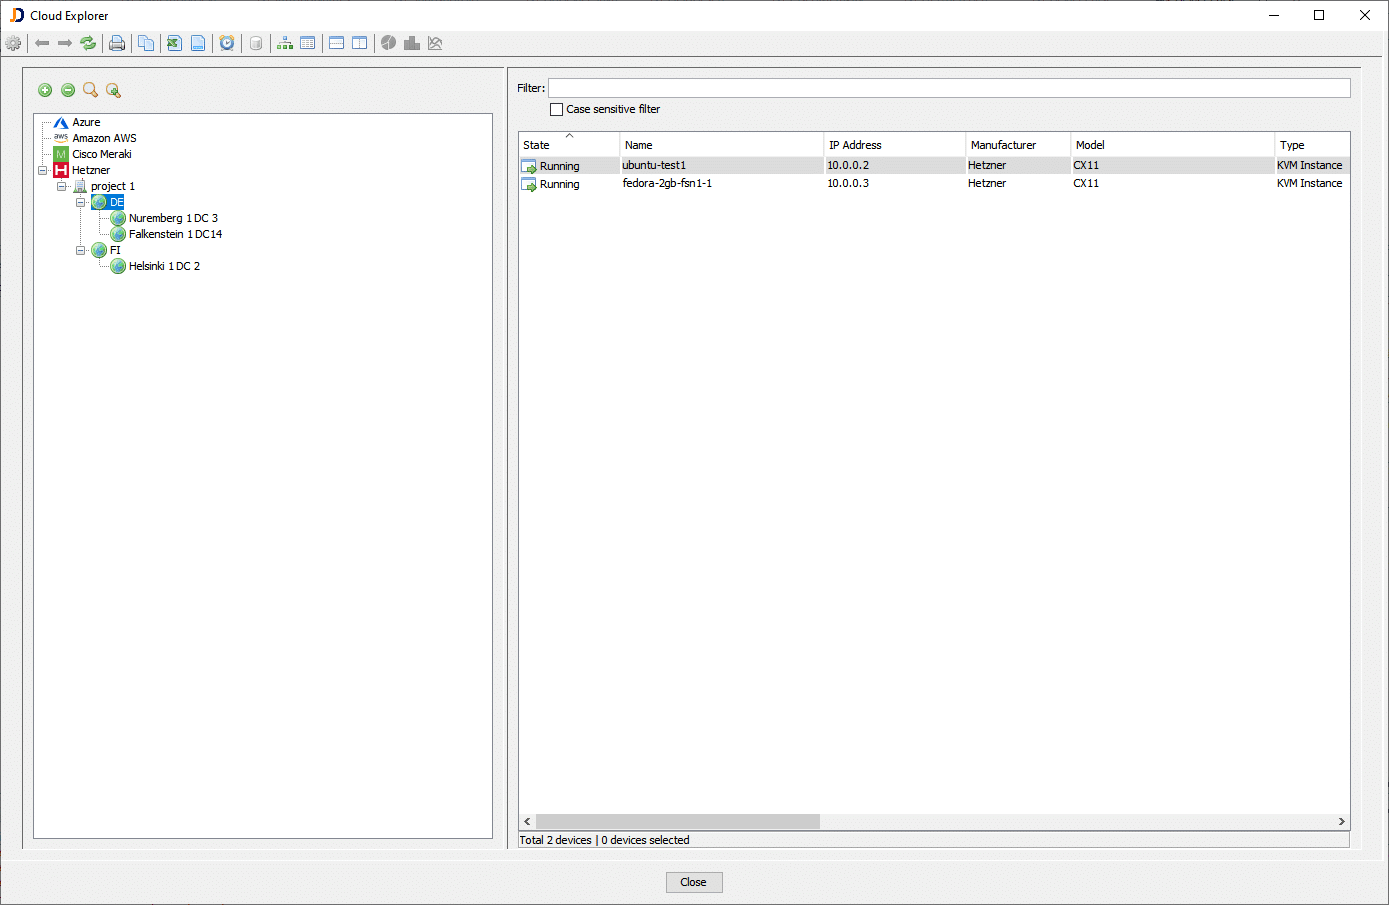This screenshot has width=1389, height=905.
Task: Click the horizontal scrollbar right arrow
Action: click(1341, 821)
